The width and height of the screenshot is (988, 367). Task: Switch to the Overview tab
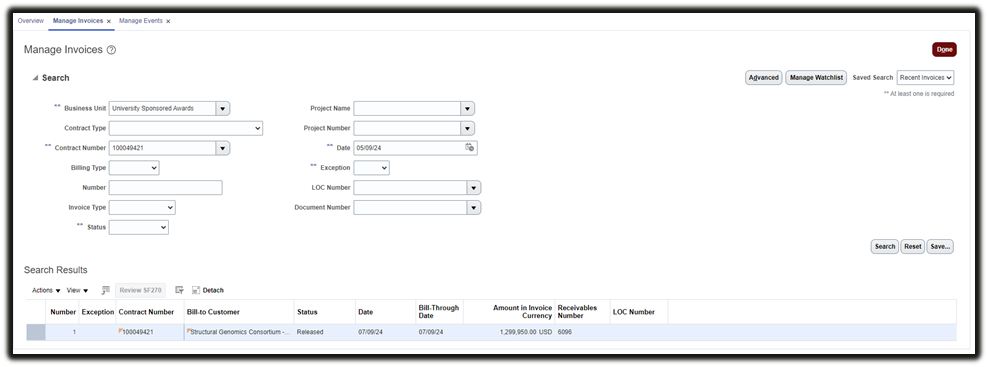click(x=31, y=21)
